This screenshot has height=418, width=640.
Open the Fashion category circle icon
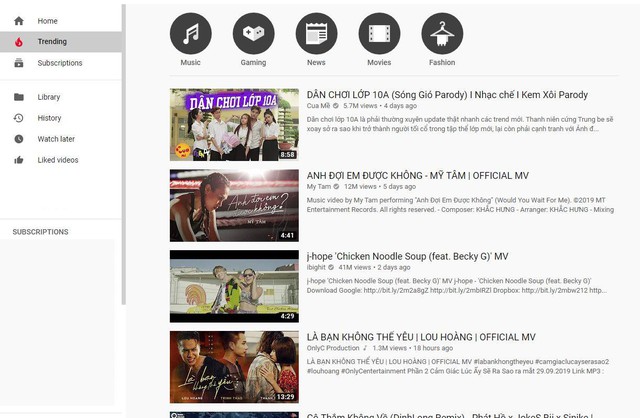[442, 33]
